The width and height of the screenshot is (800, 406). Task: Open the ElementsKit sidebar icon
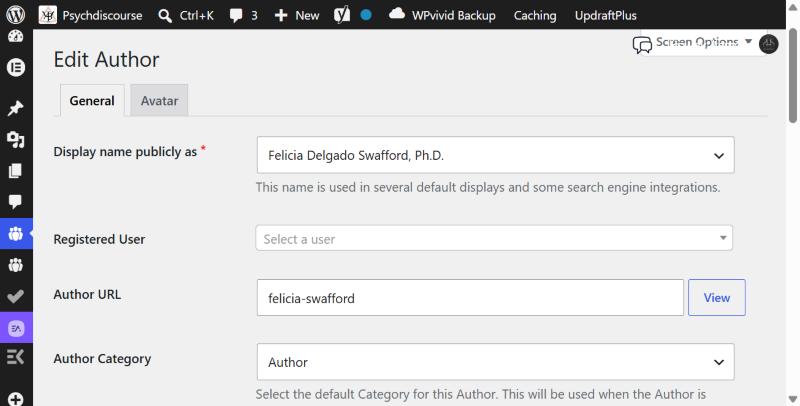[x=15, y=357]
